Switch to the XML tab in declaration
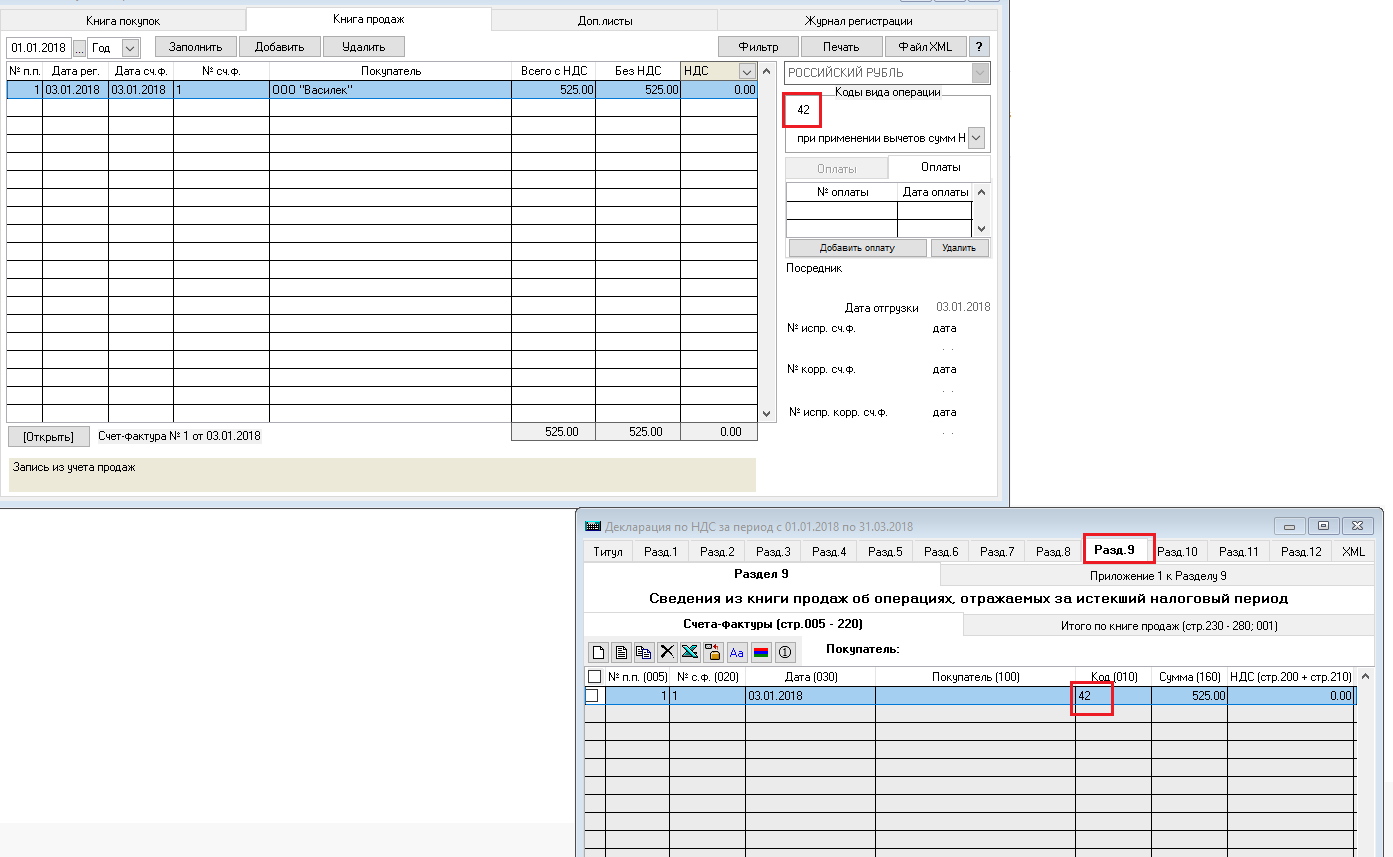Screen dimensions: 1393x857 click(x=1353, y=551)
